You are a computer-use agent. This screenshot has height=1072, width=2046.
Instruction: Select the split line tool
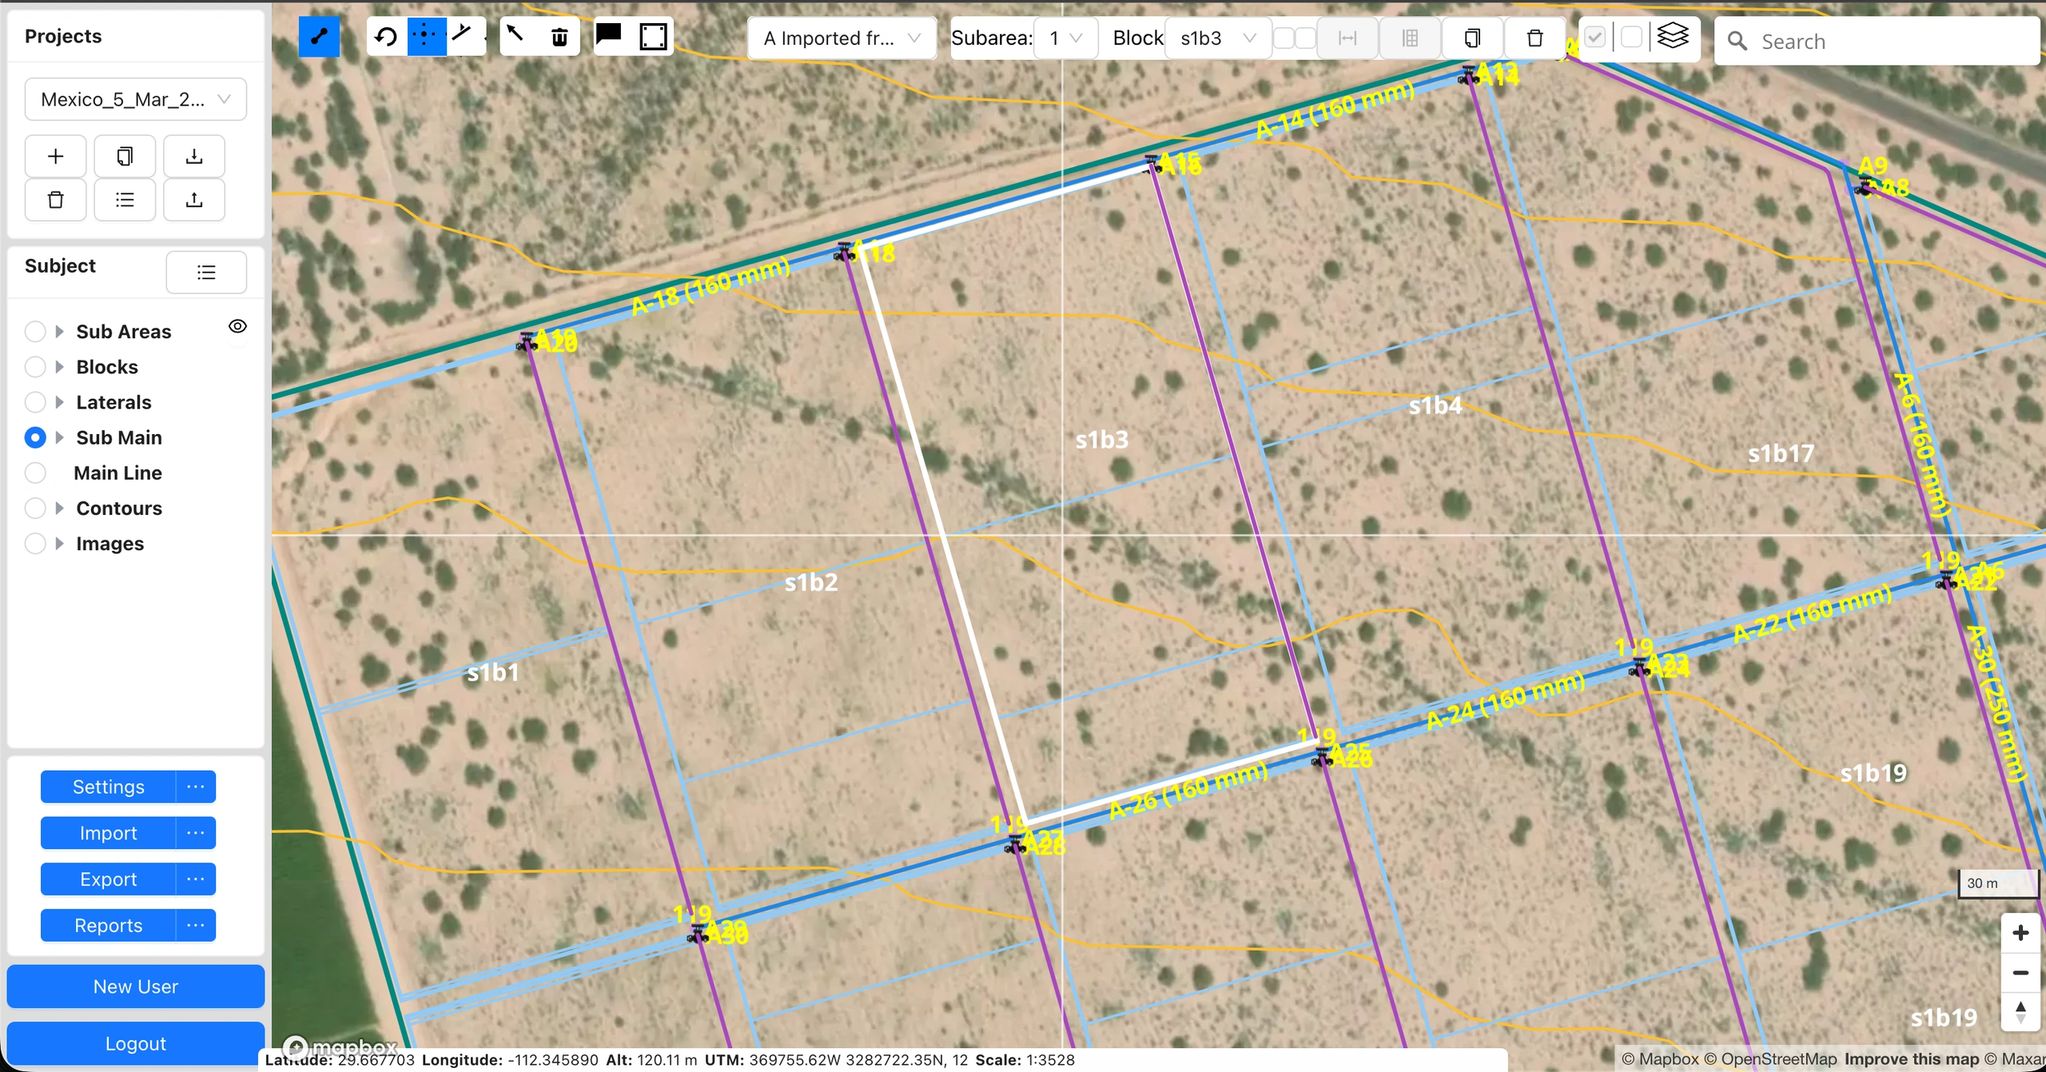point(463,35)
